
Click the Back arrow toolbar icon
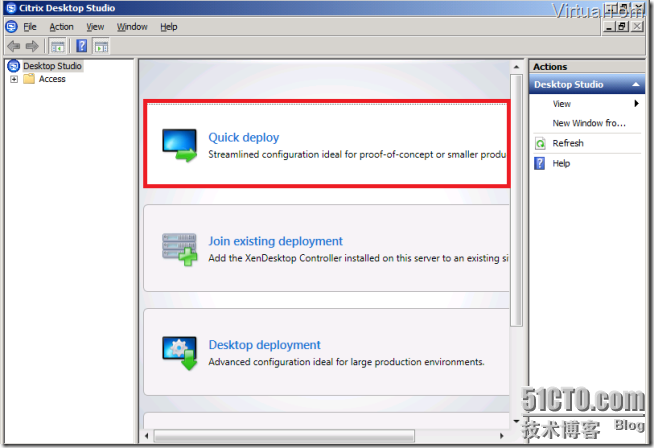pyautogui.click(x=14, y=46)
